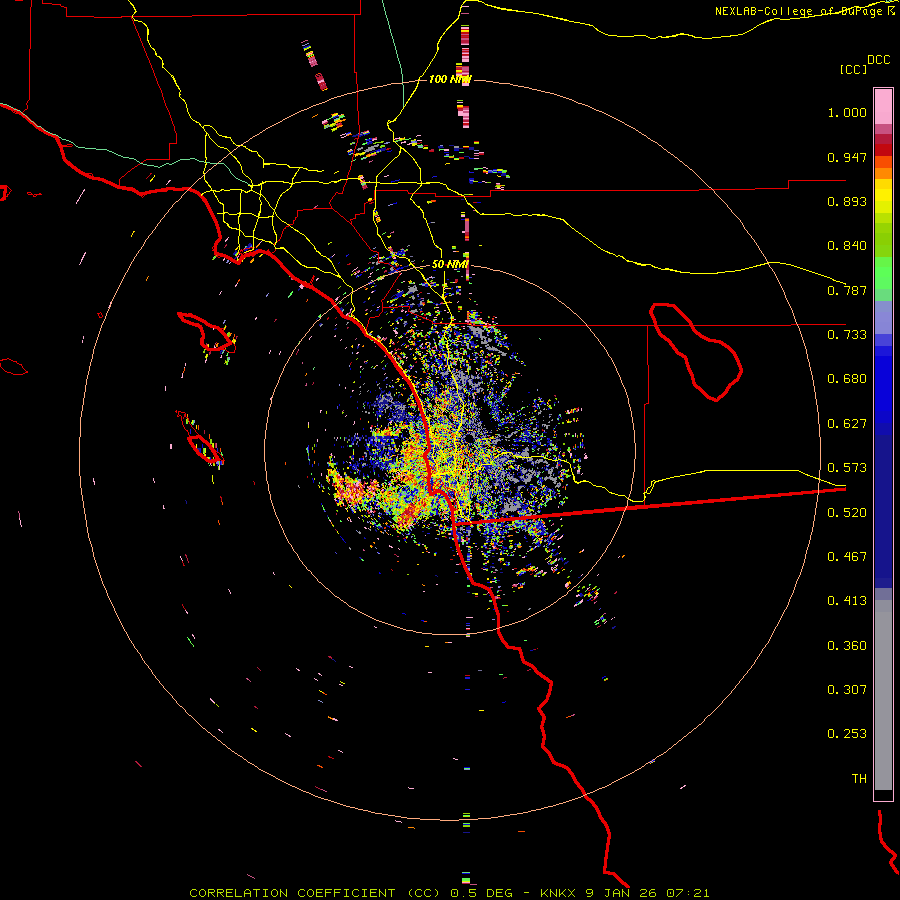Click the [CC] unit label
The height and width of the screenshot is (900, 900).
coord(853,69)
